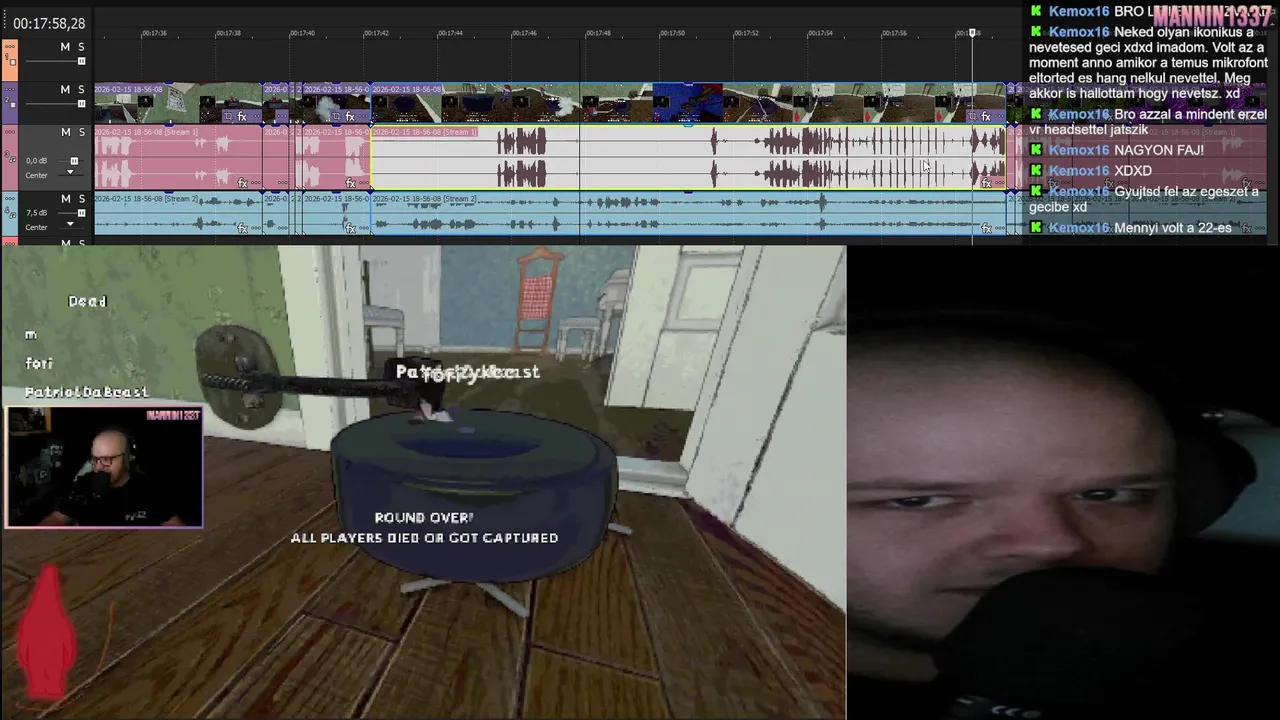The height and width of the screenshot is (720, 1280).
Task: Open fx on first blue Stream 2 clip
Action: pos(242,228)
